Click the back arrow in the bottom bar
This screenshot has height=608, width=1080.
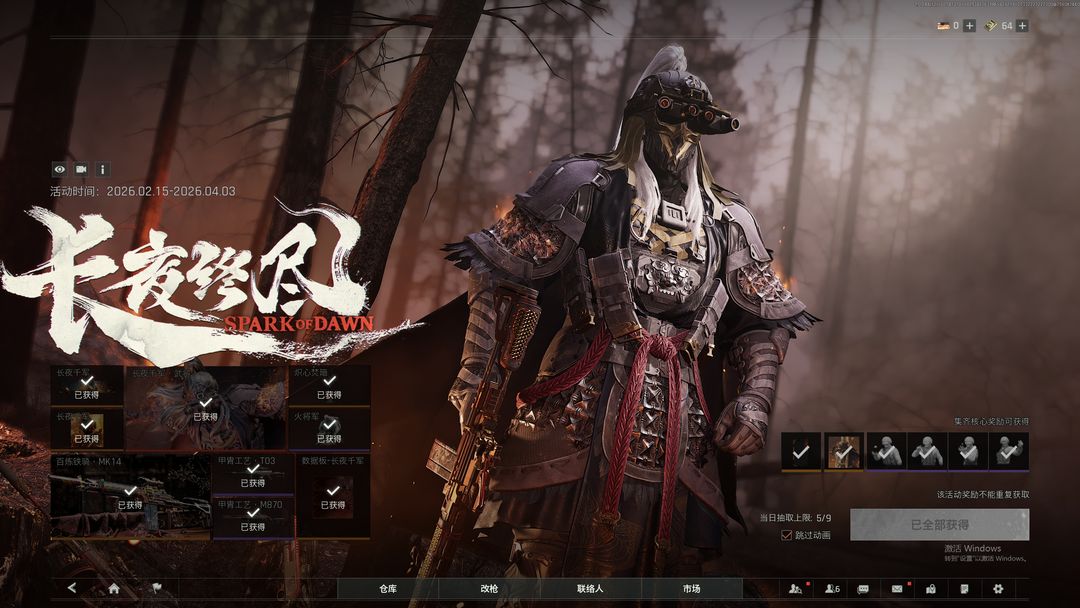[x=71, y=588]
